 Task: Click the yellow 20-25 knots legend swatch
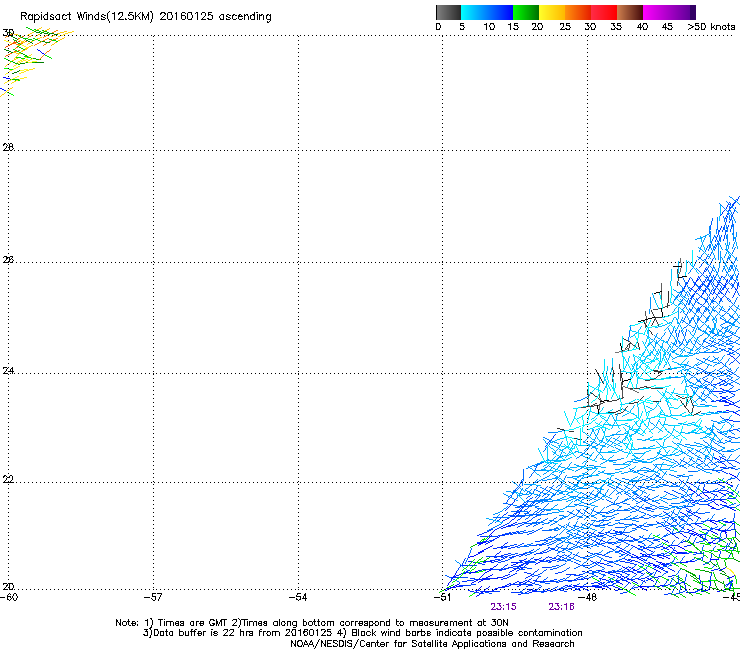(x=552, y=12)
